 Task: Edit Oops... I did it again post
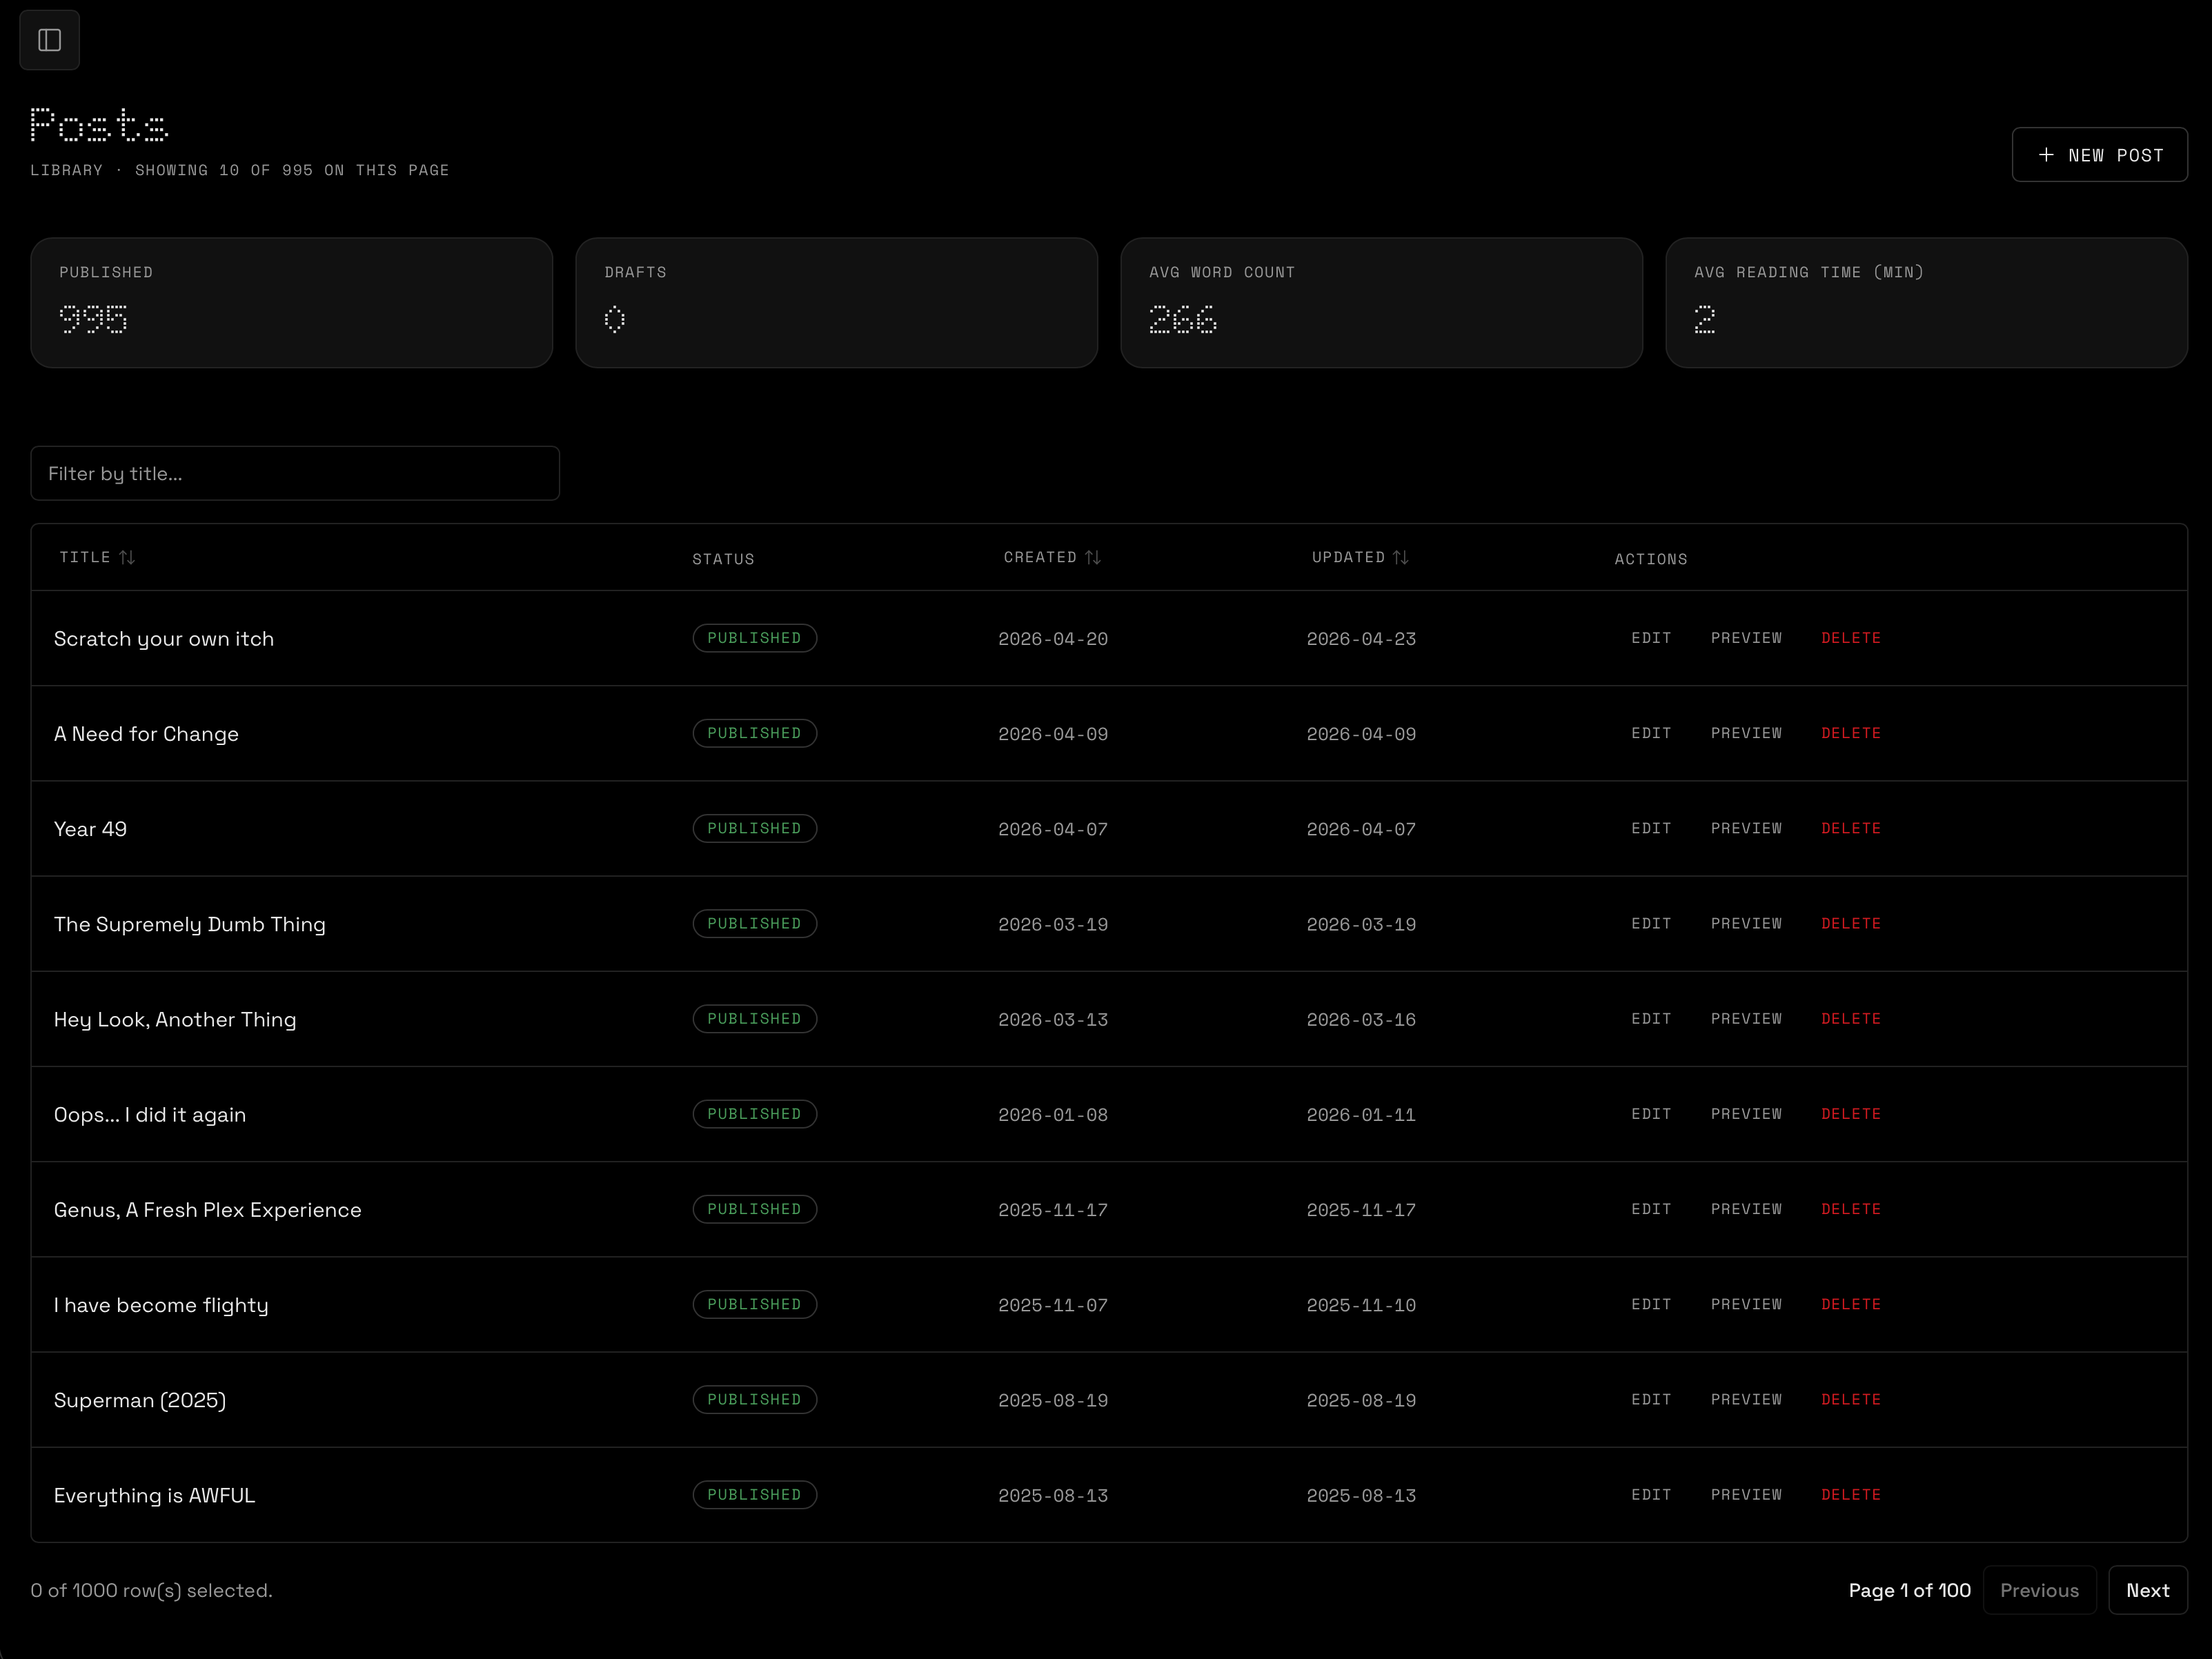pos(1651,1114)
